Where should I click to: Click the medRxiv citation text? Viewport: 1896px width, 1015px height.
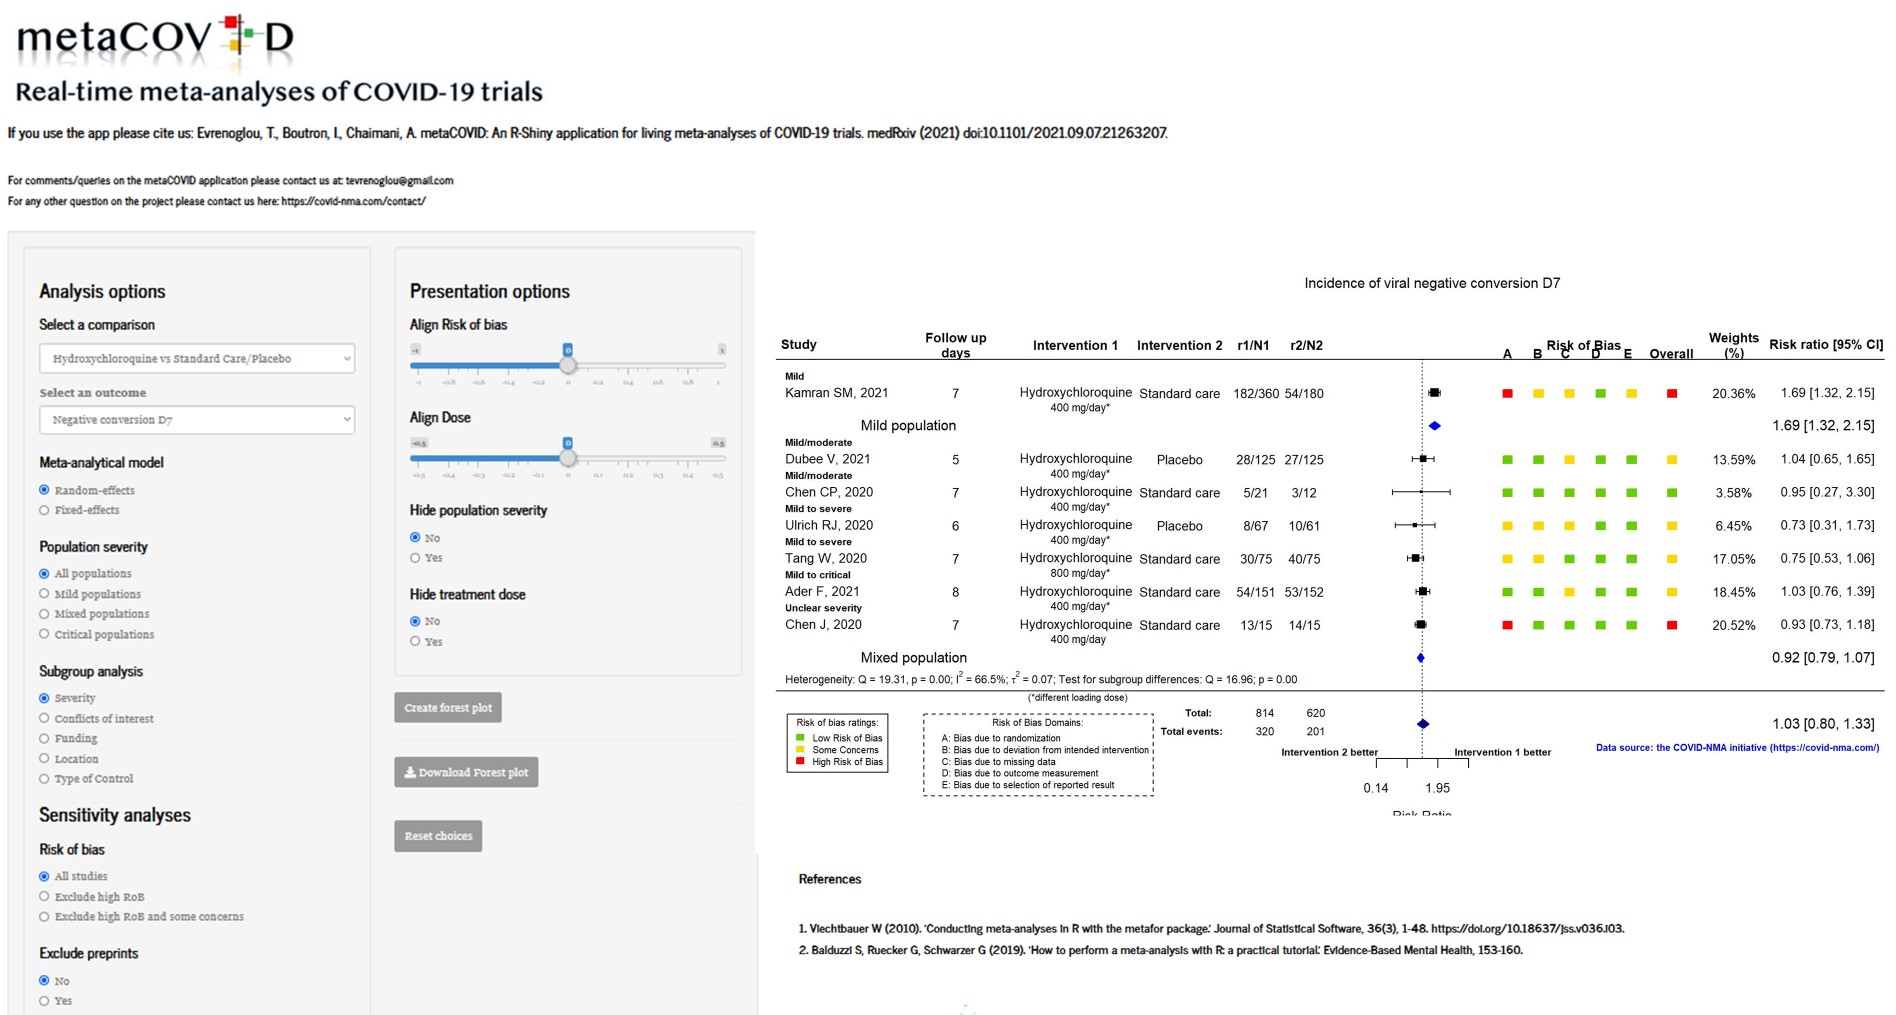point(587,133)
